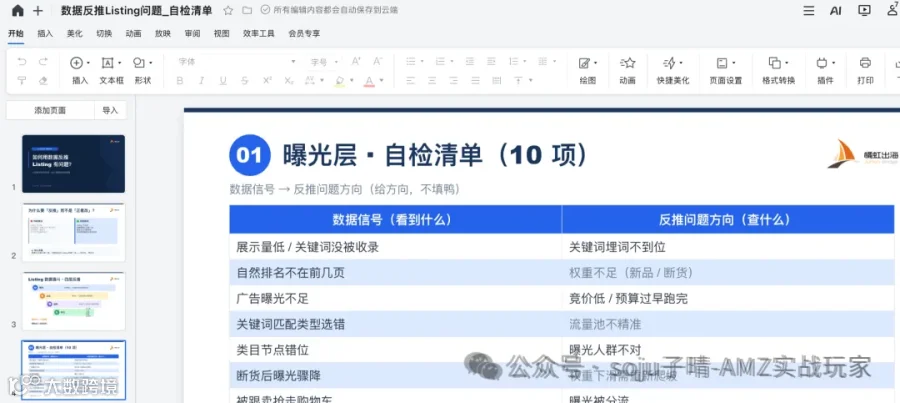Click the decrease indent icon
Viewport: 900px width, 403px height.
pos(470,61)
